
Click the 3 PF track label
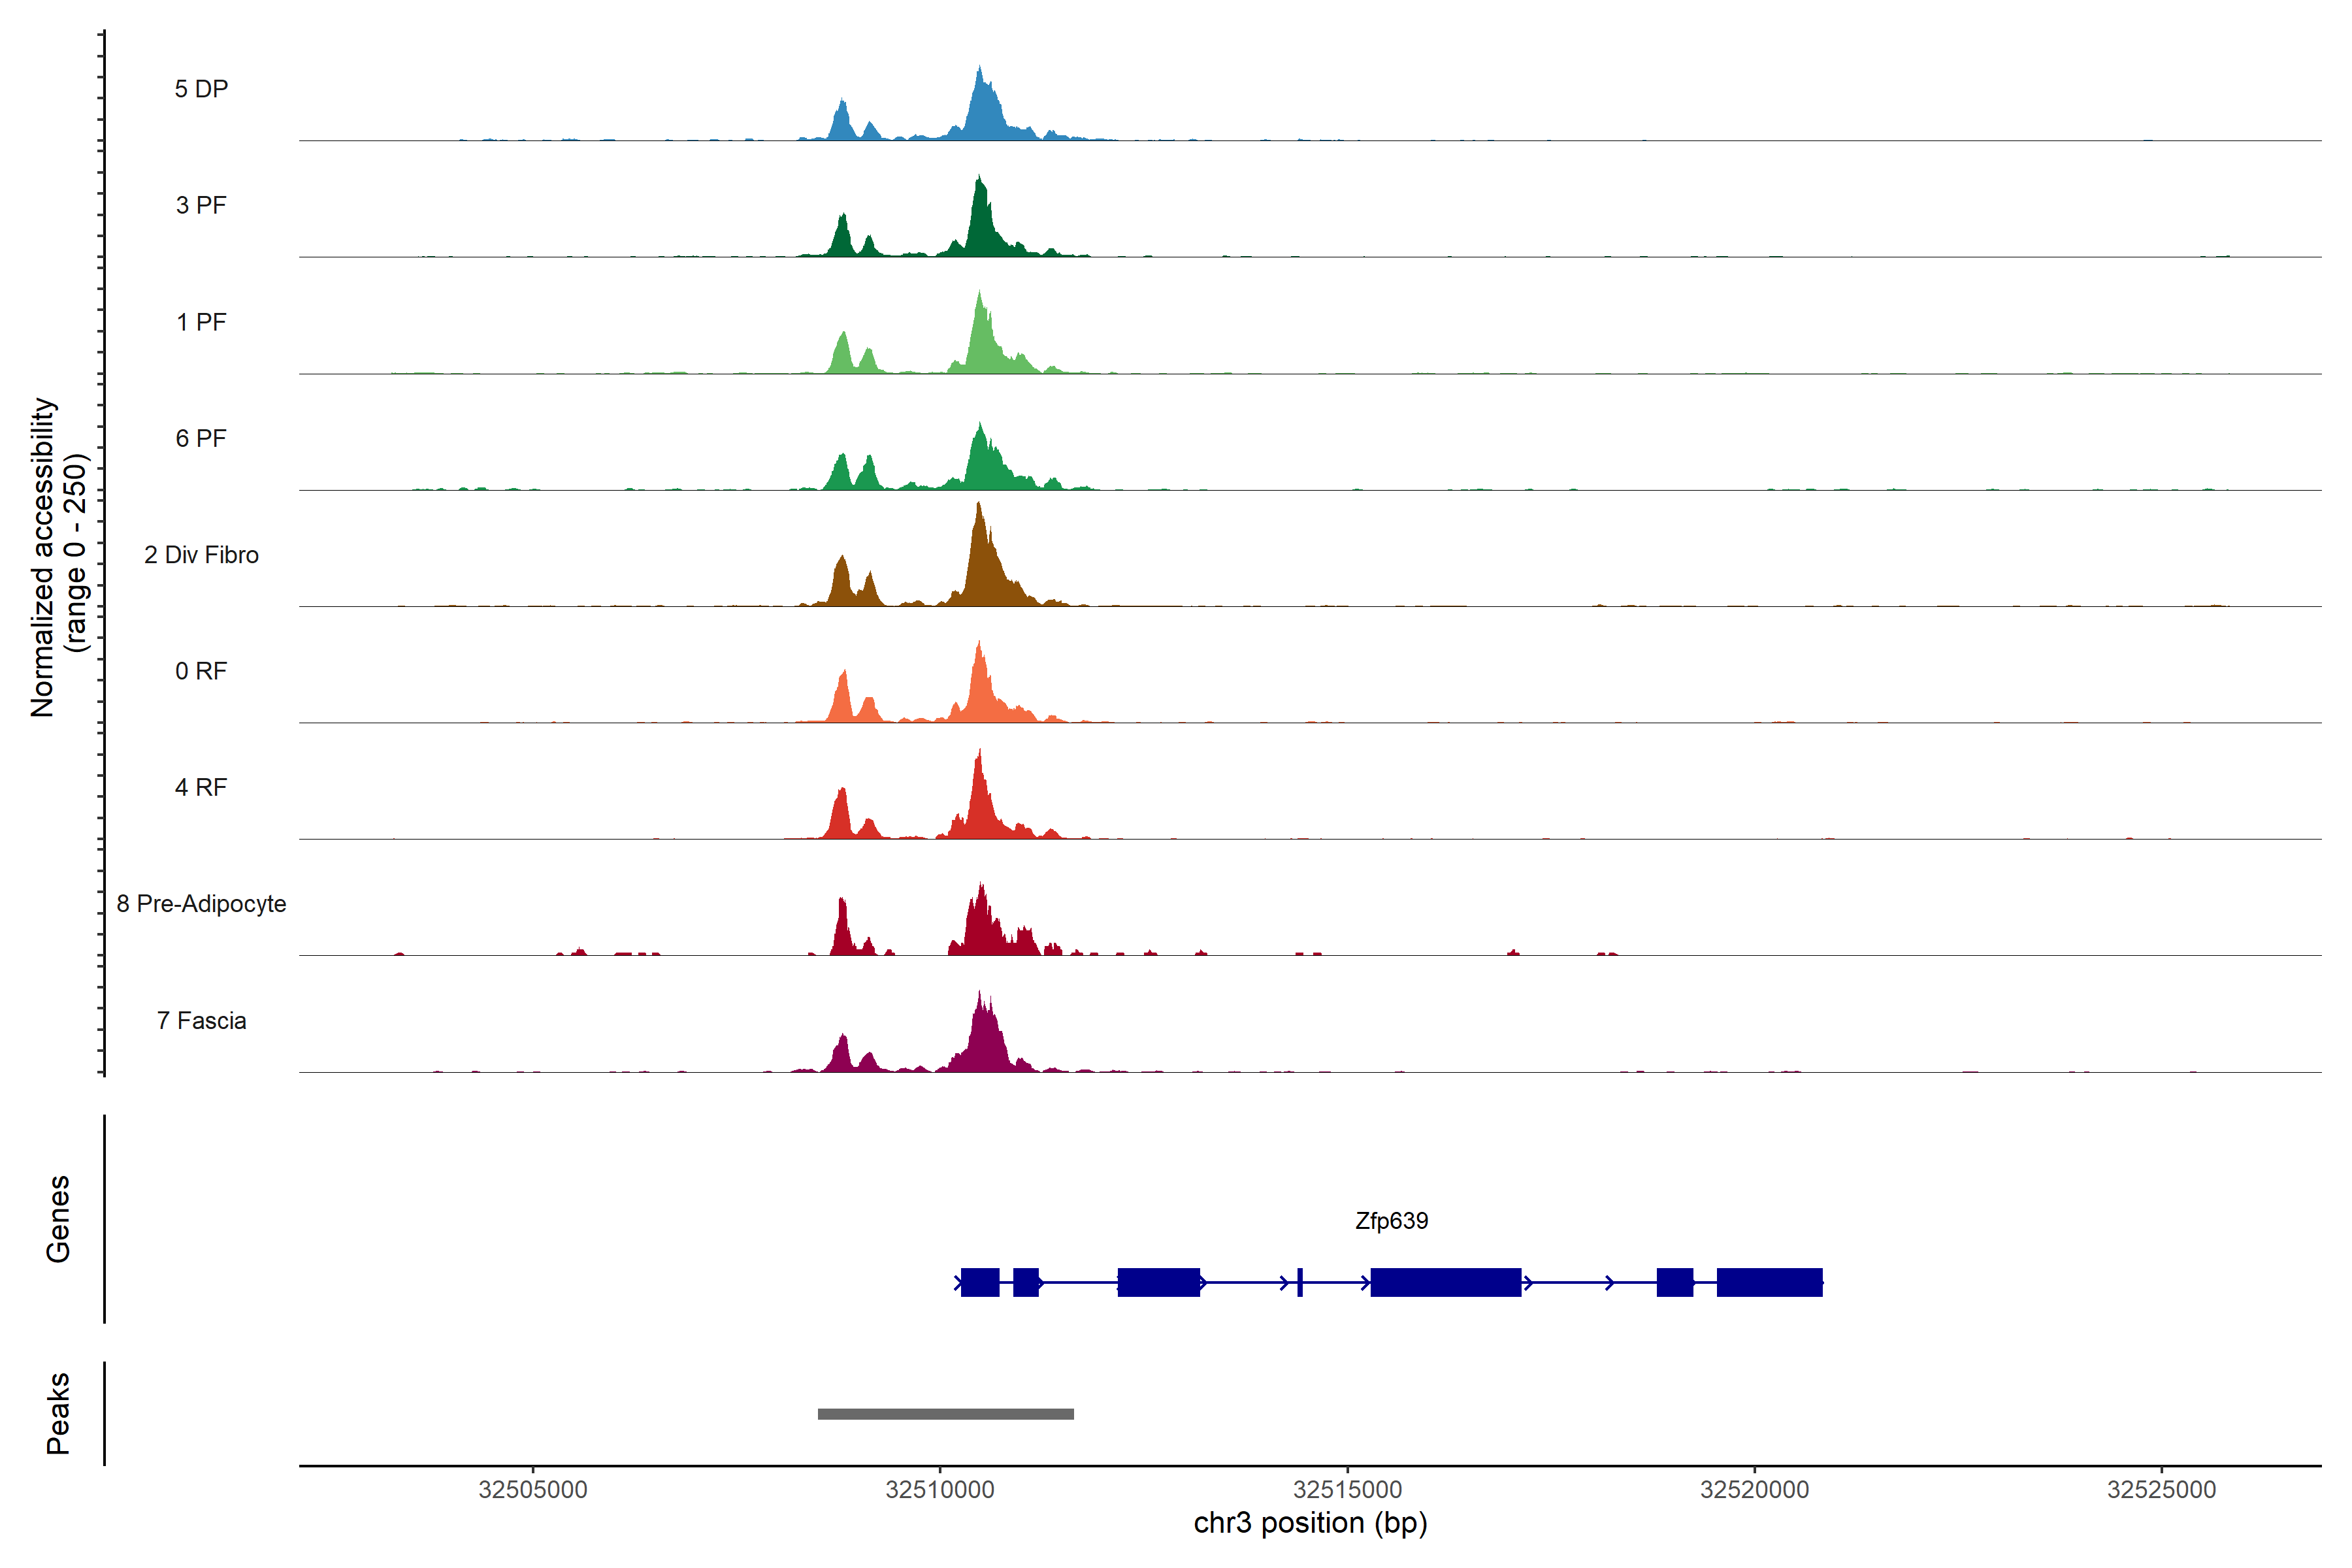pos(201,205)
